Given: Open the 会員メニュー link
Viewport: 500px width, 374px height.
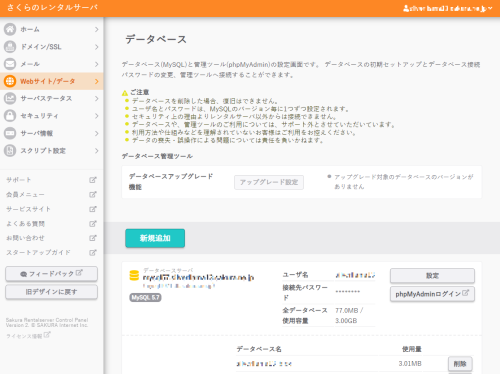Looking at the screenshot, I should 25,194.
